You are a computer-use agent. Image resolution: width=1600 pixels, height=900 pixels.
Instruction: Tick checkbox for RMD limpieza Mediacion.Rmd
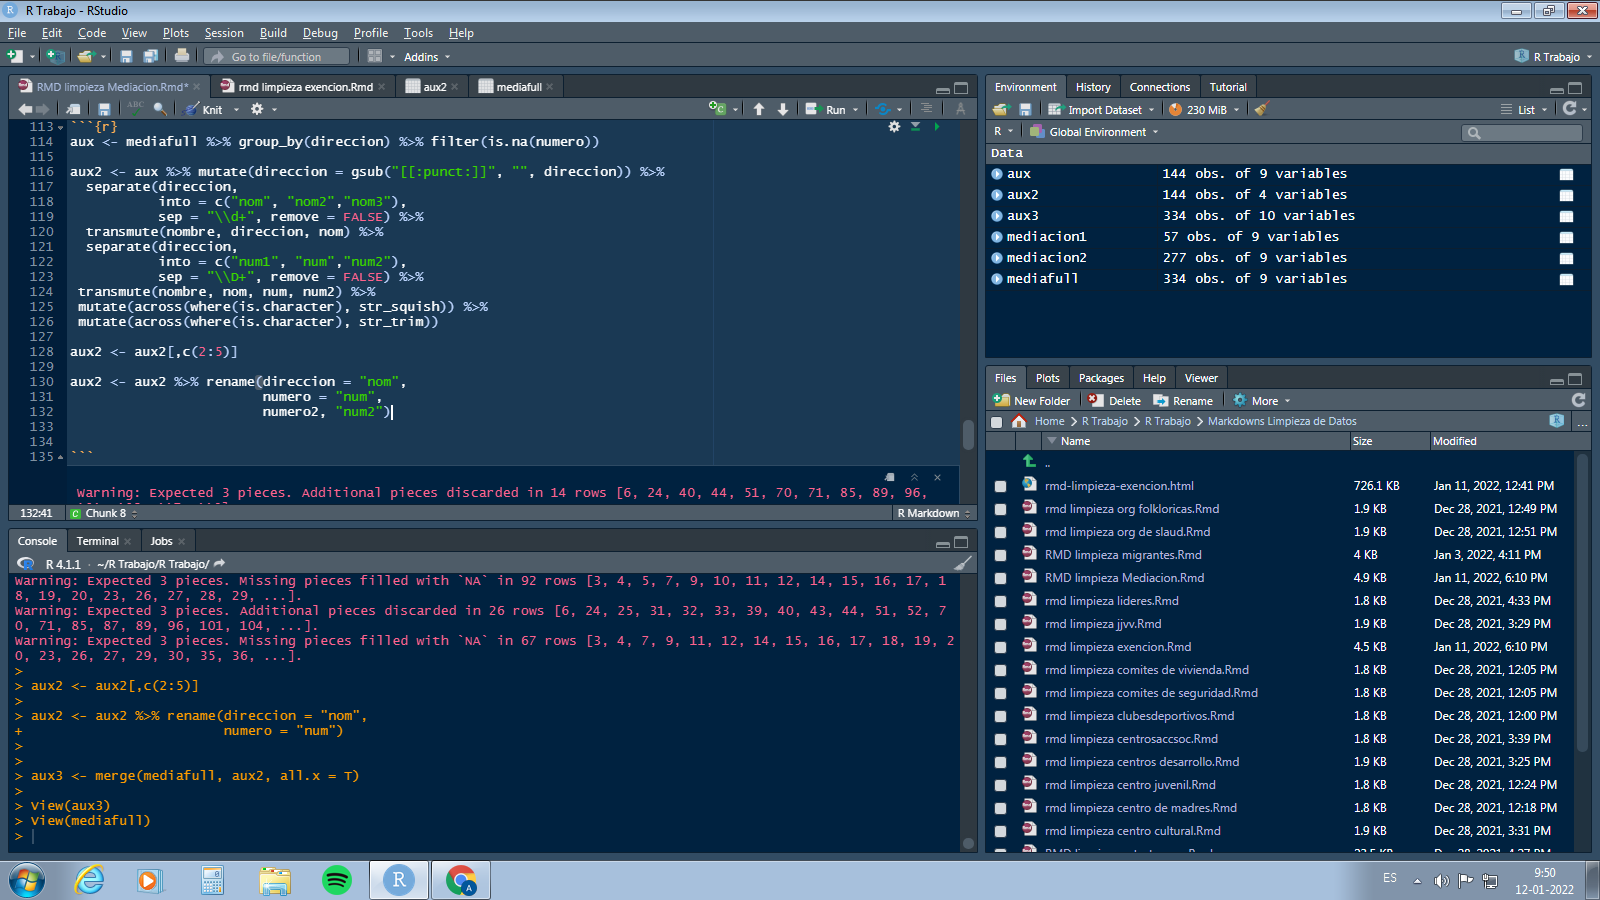coord(1000,578)
